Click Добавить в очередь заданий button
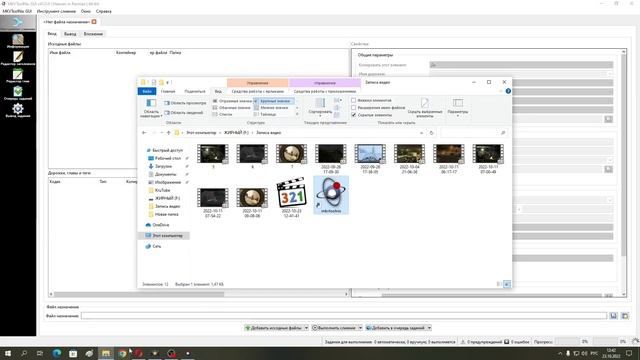The height and width of the screenshot is (360, 640). (396, 328)
